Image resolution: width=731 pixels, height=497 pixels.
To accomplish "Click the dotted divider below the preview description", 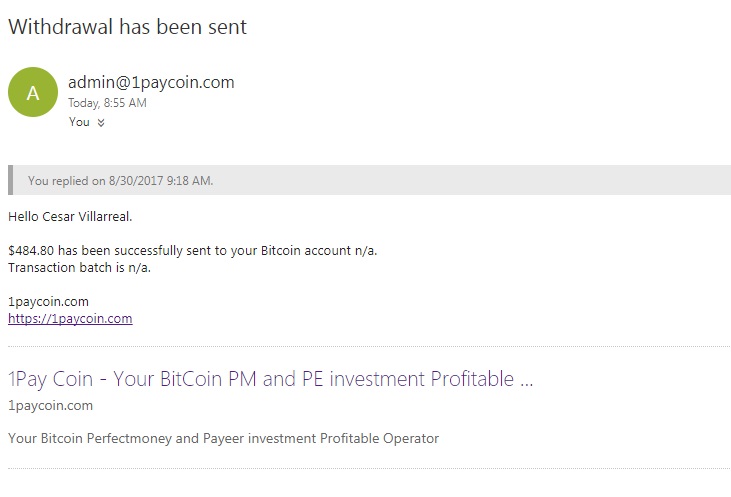I will (x=368, y=468).
